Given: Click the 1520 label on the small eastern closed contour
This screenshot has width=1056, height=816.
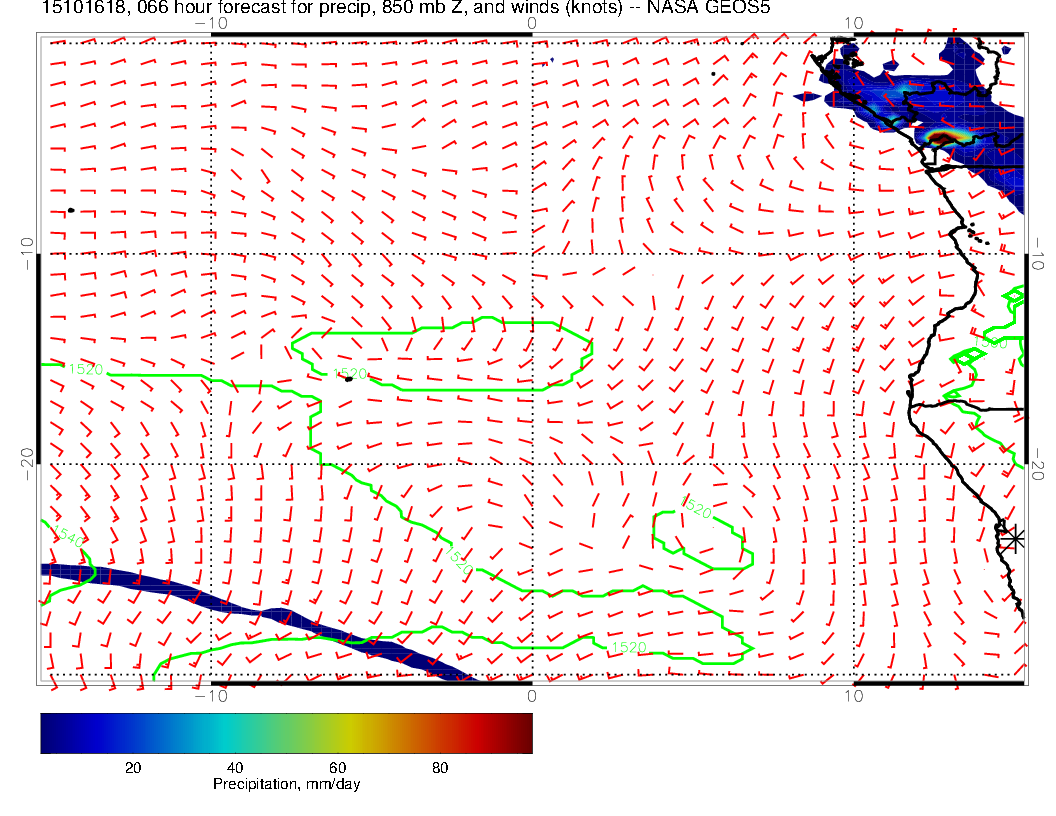Looking at the screenshot, I should click(x=696, y=508).
